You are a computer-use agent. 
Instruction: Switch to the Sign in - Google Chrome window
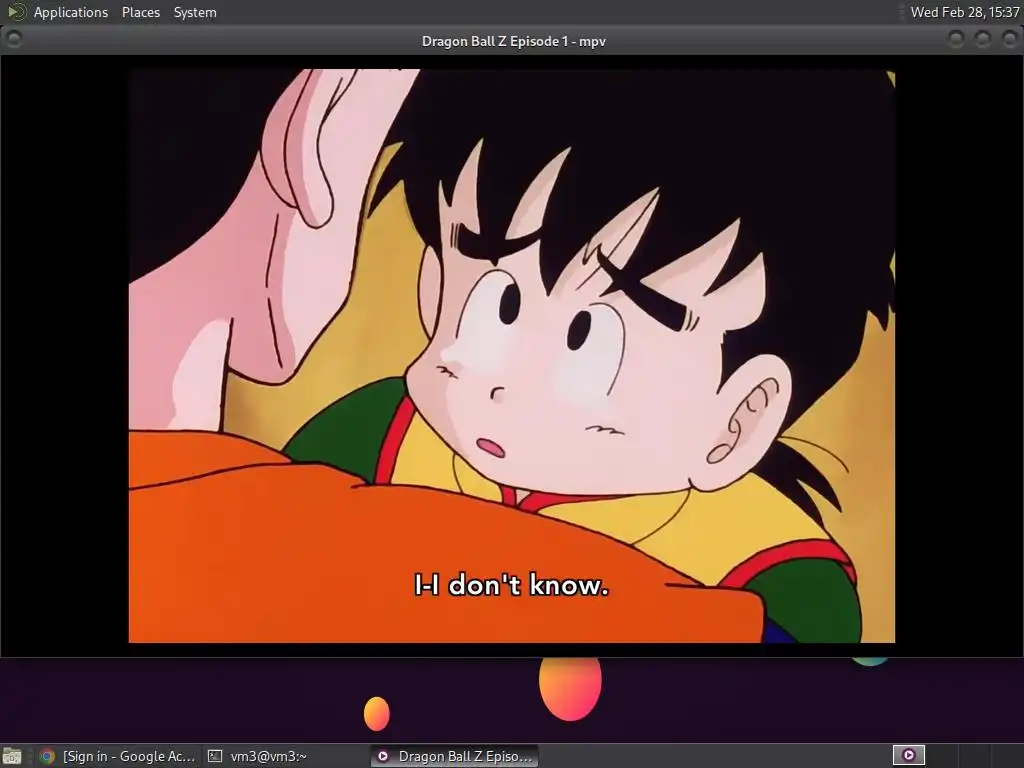point(118,756)
